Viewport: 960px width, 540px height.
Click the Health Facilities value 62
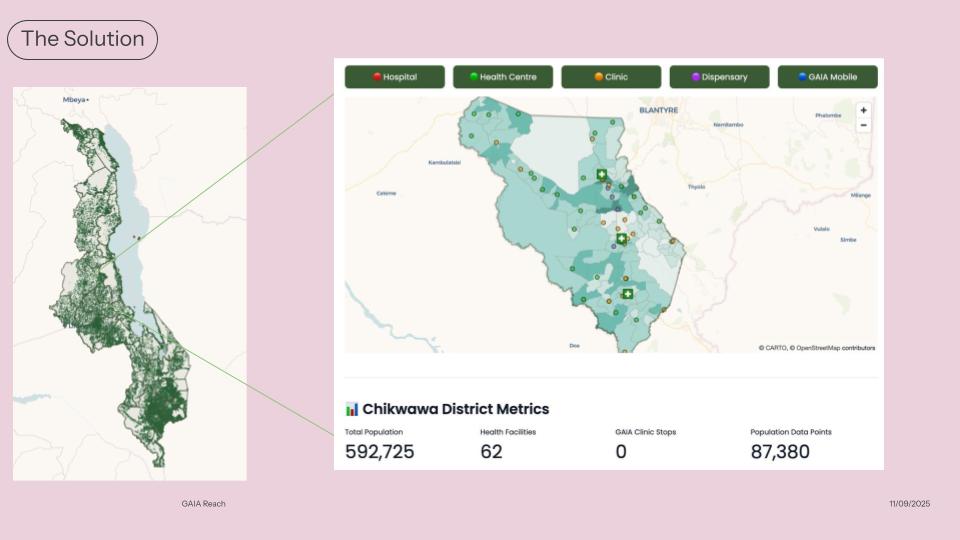pos(491,452)
